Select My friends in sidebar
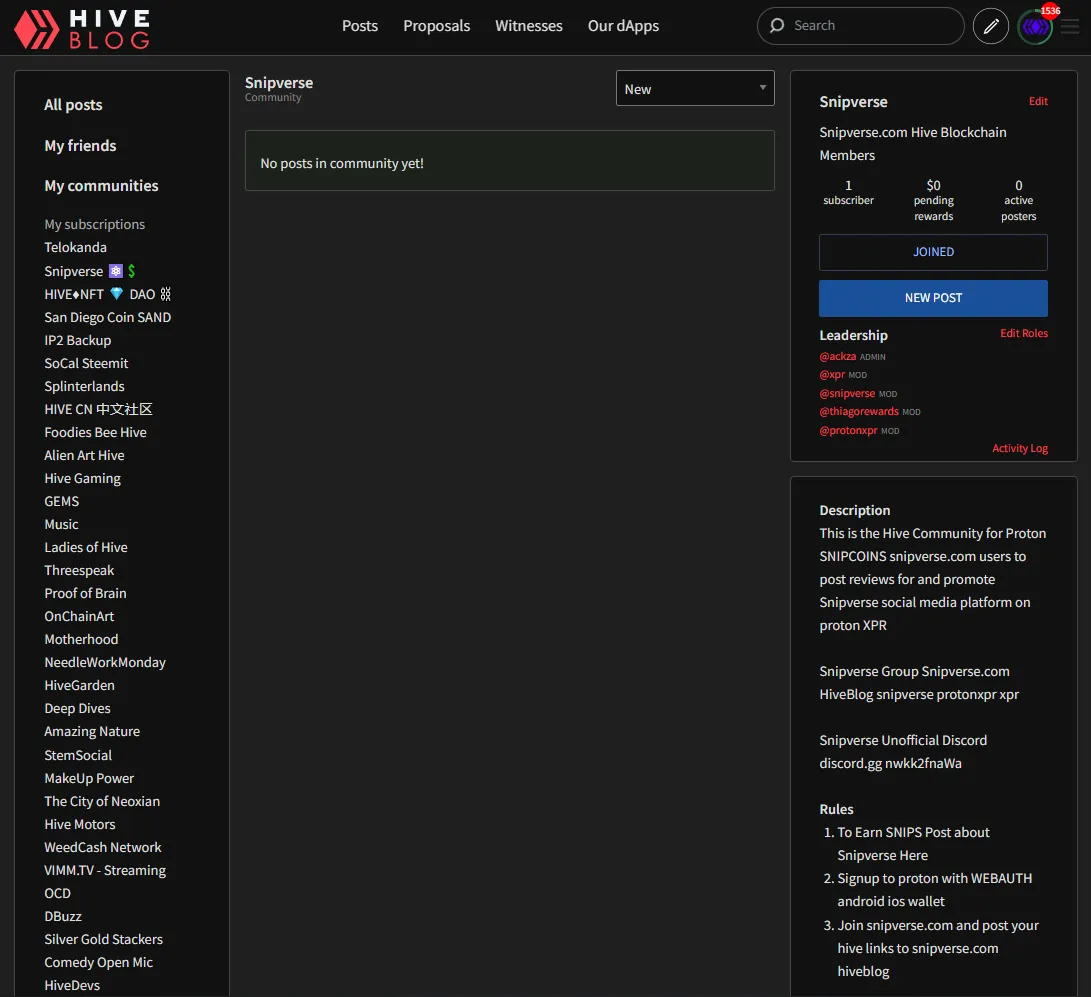The height and width of the screenshot is (997, 1091). [80, 145]
